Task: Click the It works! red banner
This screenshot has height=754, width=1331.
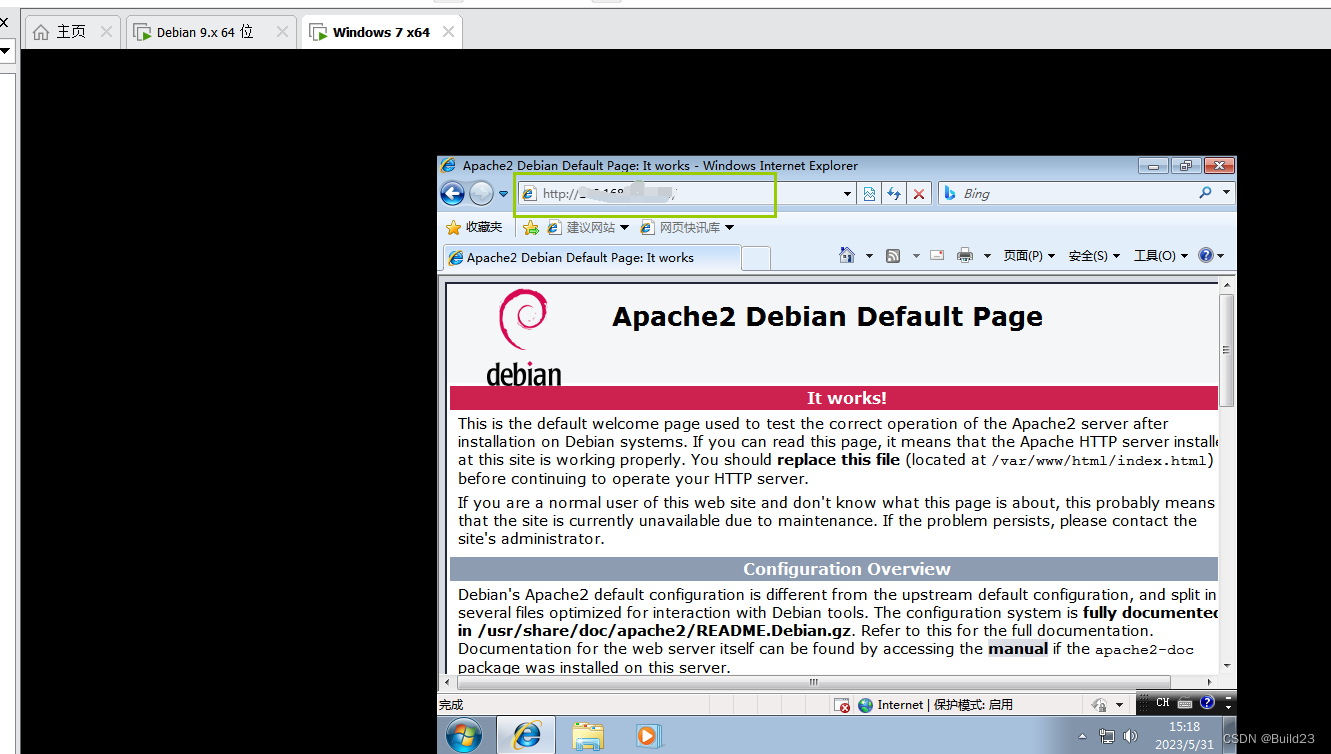Action: (x=834, y=398)
